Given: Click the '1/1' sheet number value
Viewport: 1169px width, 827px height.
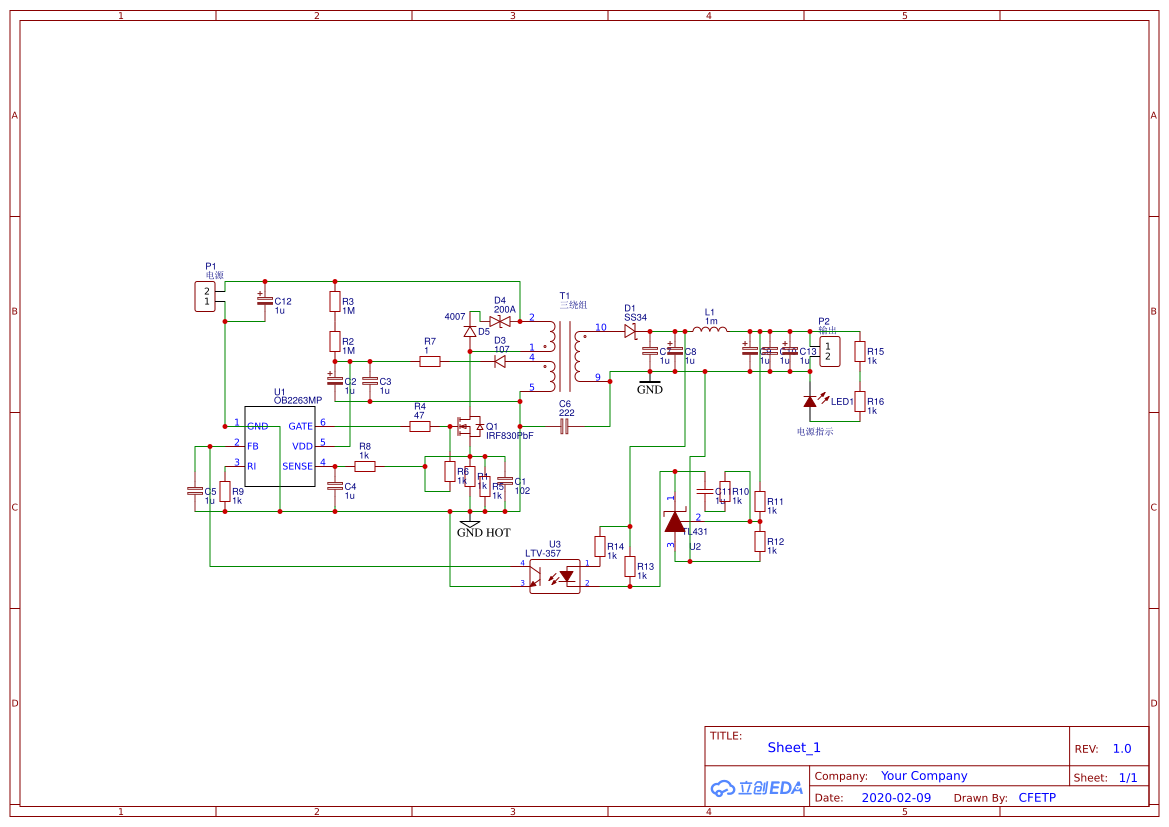Looking at the screenshot, I should (1128, 778).
